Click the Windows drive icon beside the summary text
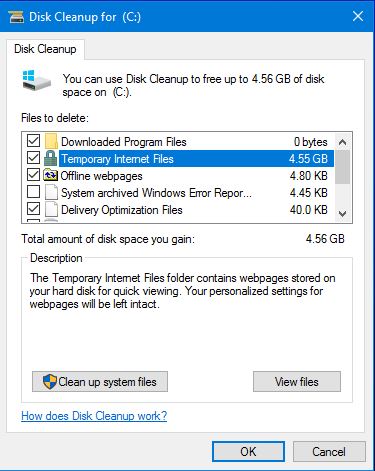This screenshot has height=471, width=375. (37, 80)
